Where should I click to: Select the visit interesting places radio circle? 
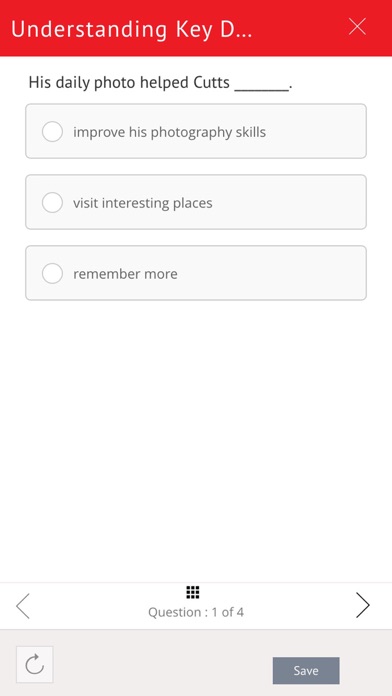click(52, 202)
